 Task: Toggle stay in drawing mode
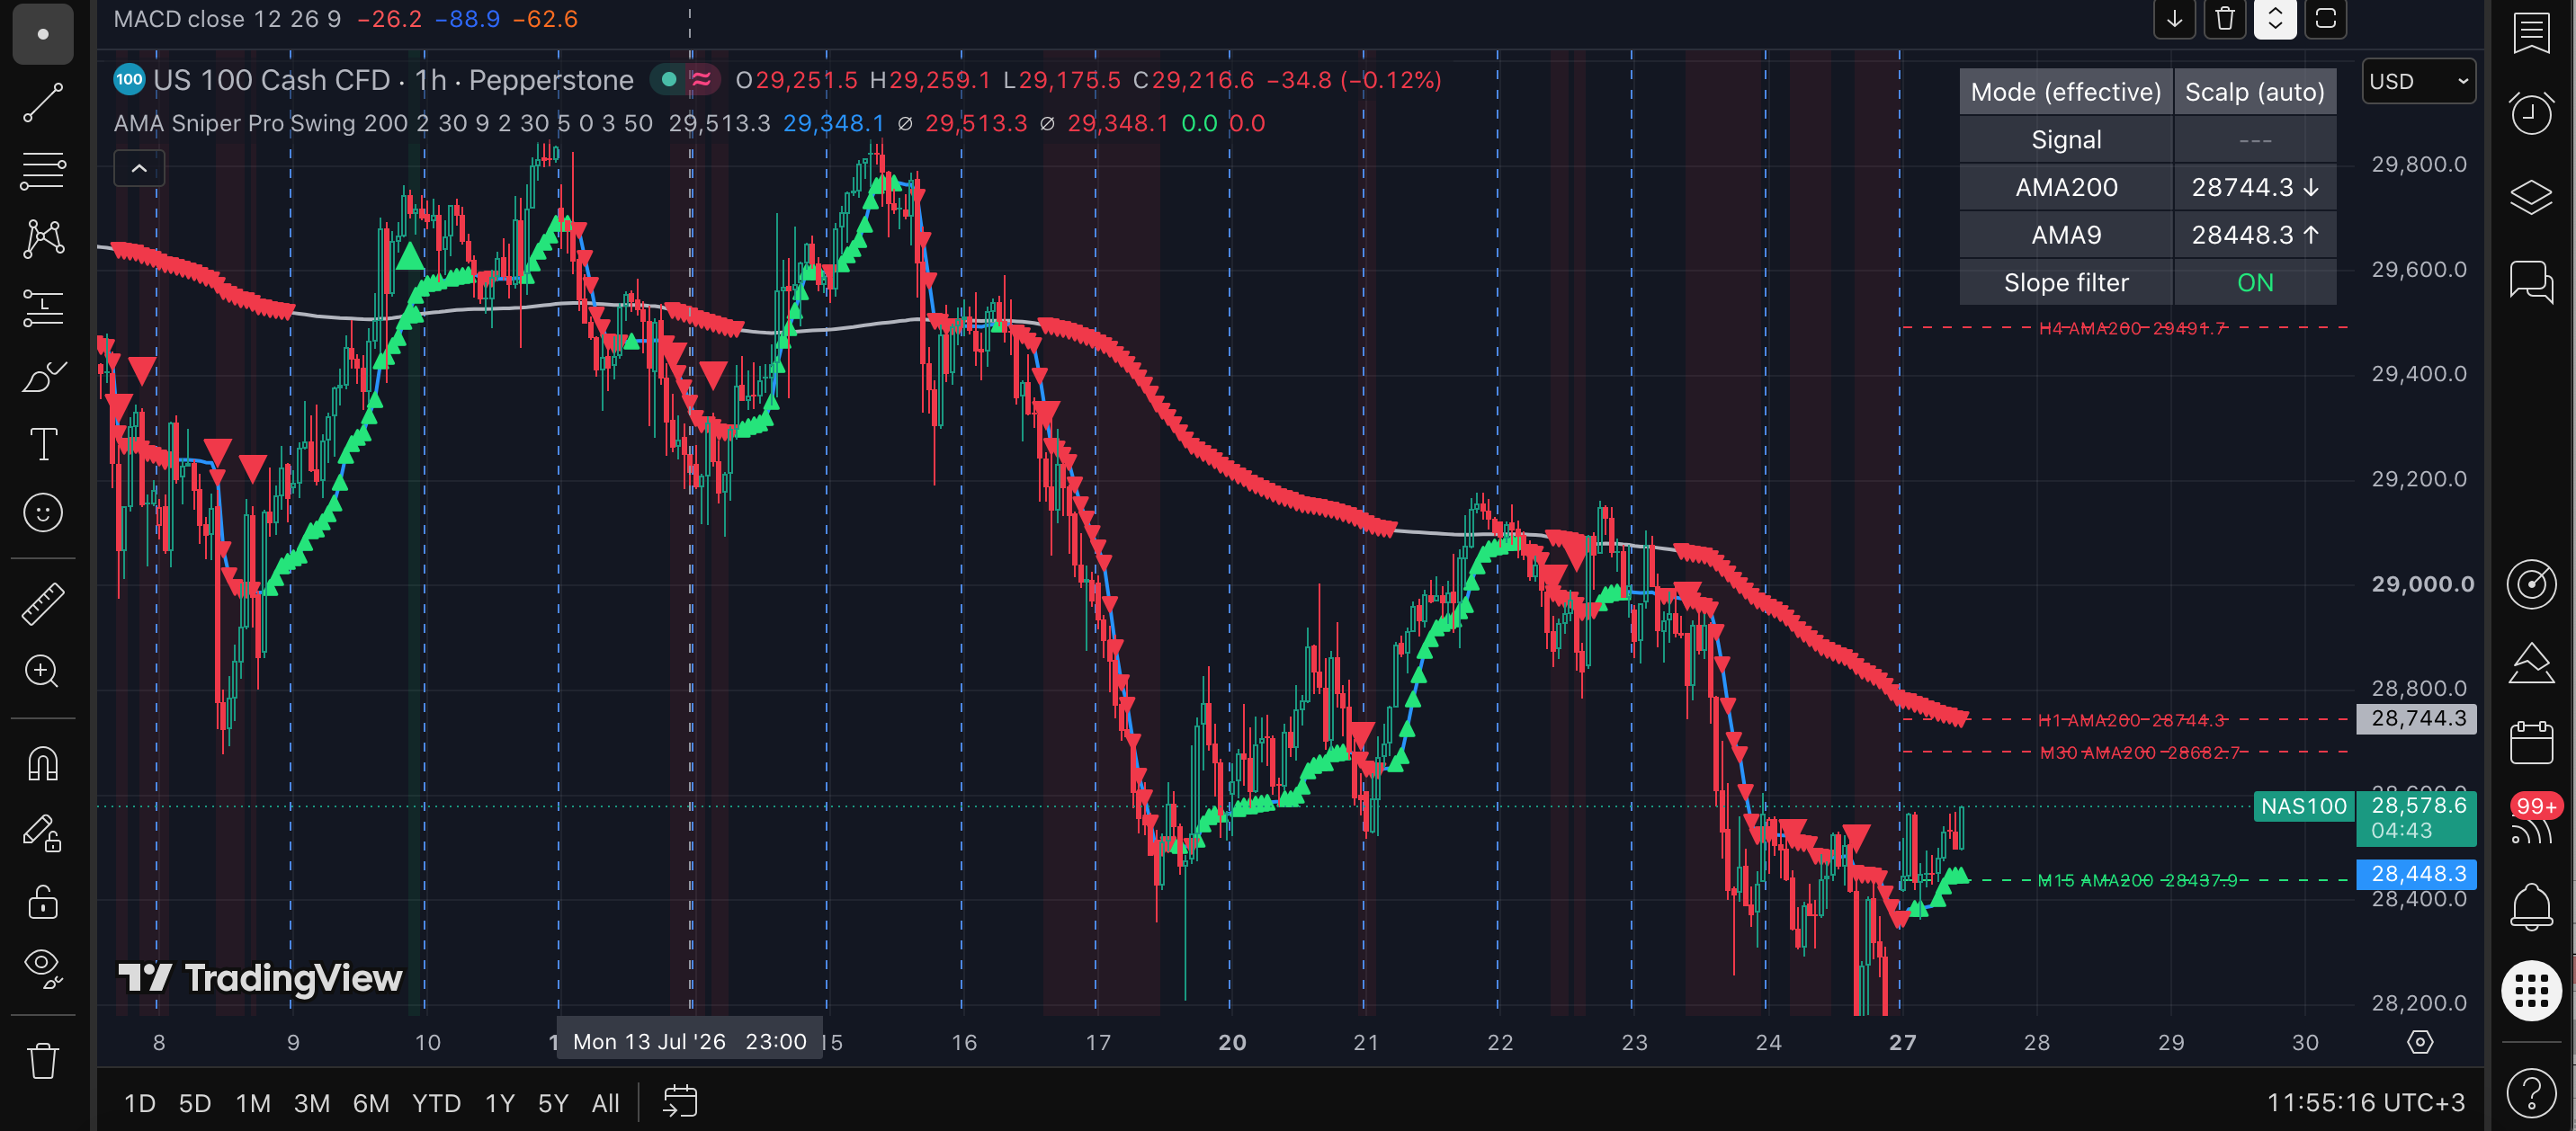43,833
